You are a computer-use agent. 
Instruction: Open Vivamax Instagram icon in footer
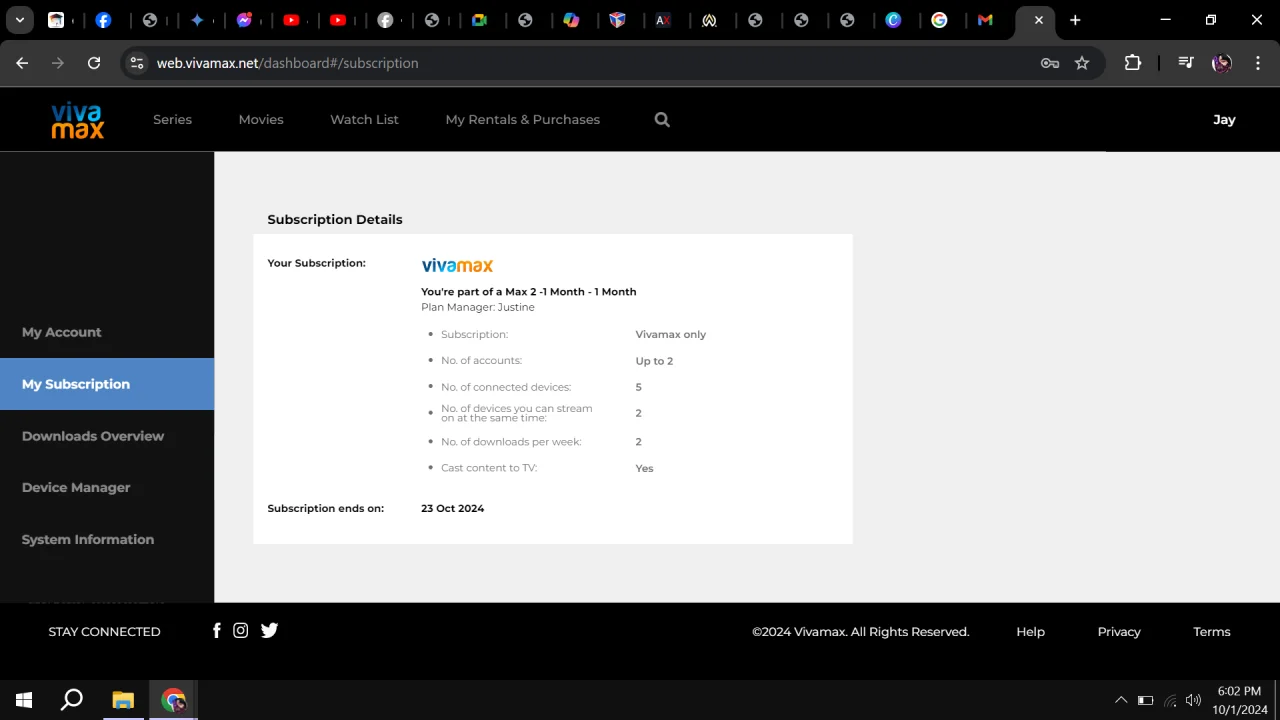click(240, 630)
